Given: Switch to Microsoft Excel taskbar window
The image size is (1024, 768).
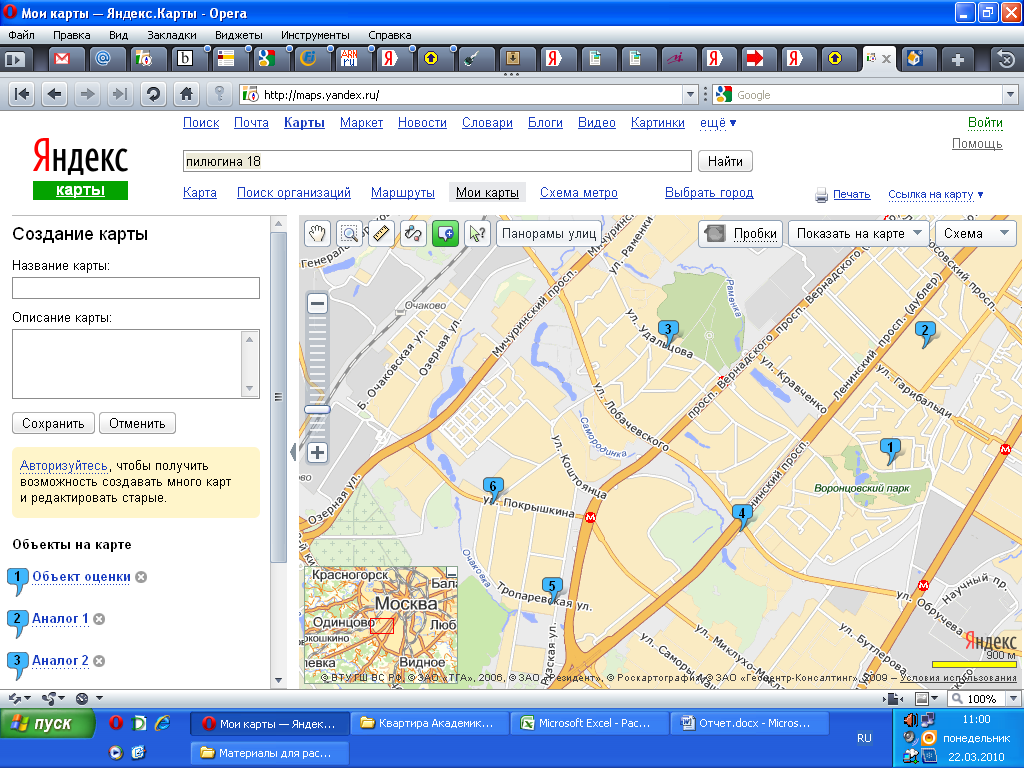Looking at the screenshot, I should pos(590,724).
